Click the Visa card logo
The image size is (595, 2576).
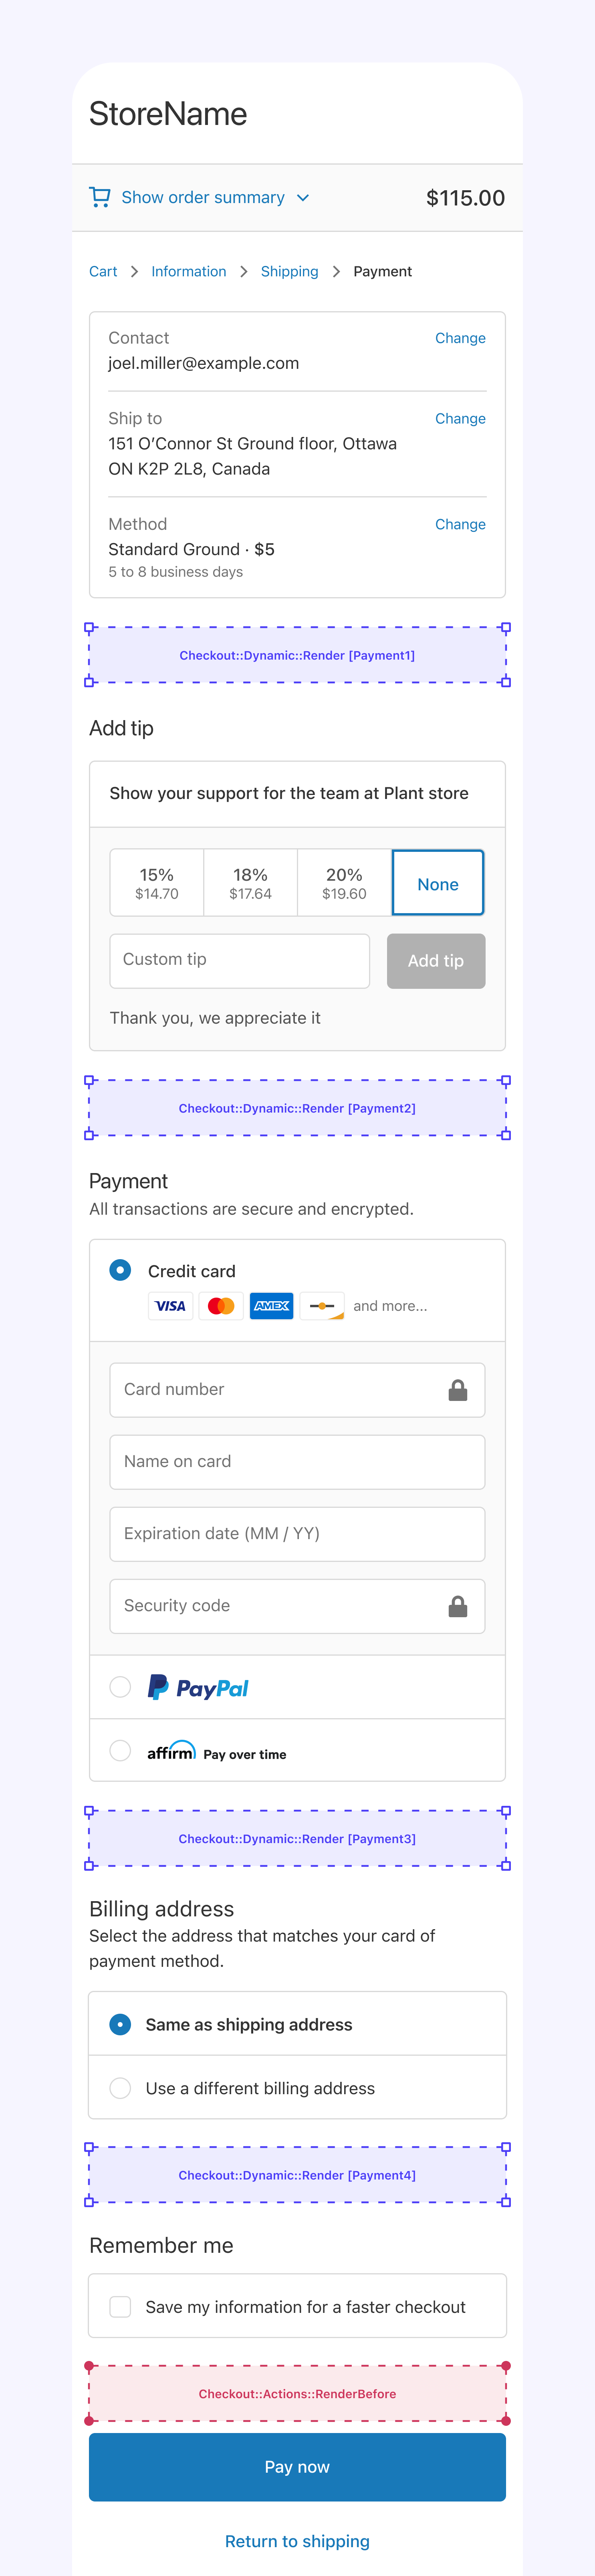click(x=170, y=1306)
